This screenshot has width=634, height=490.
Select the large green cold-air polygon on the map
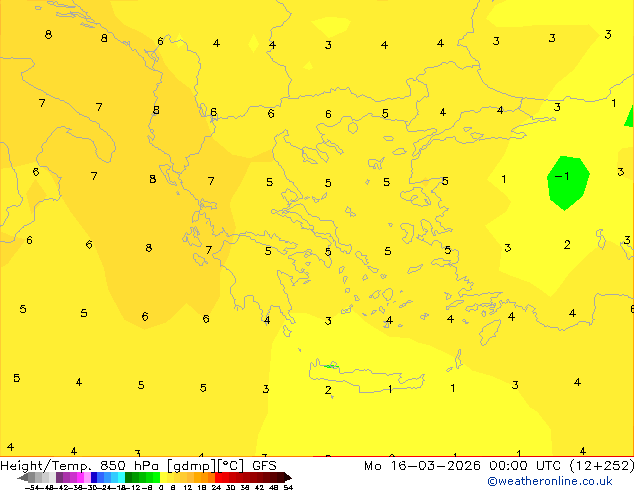click(x=568, y=183)
